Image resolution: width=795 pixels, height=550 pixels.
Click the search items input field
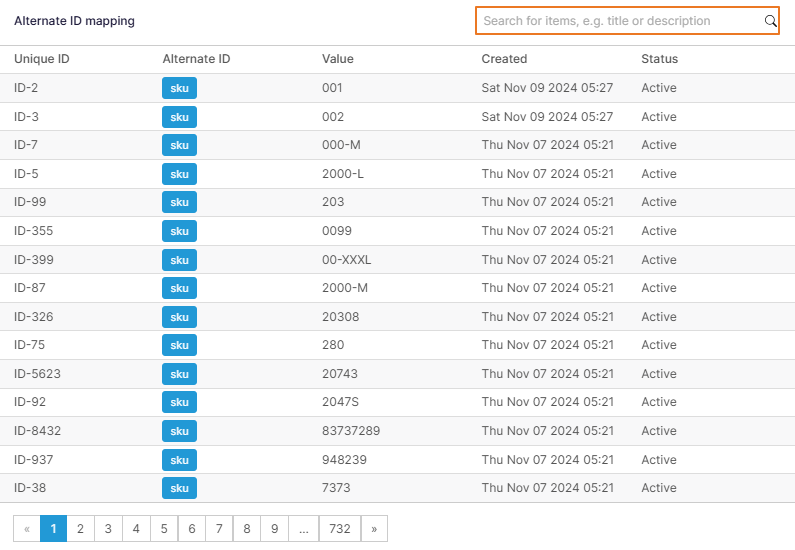[620, 21]
